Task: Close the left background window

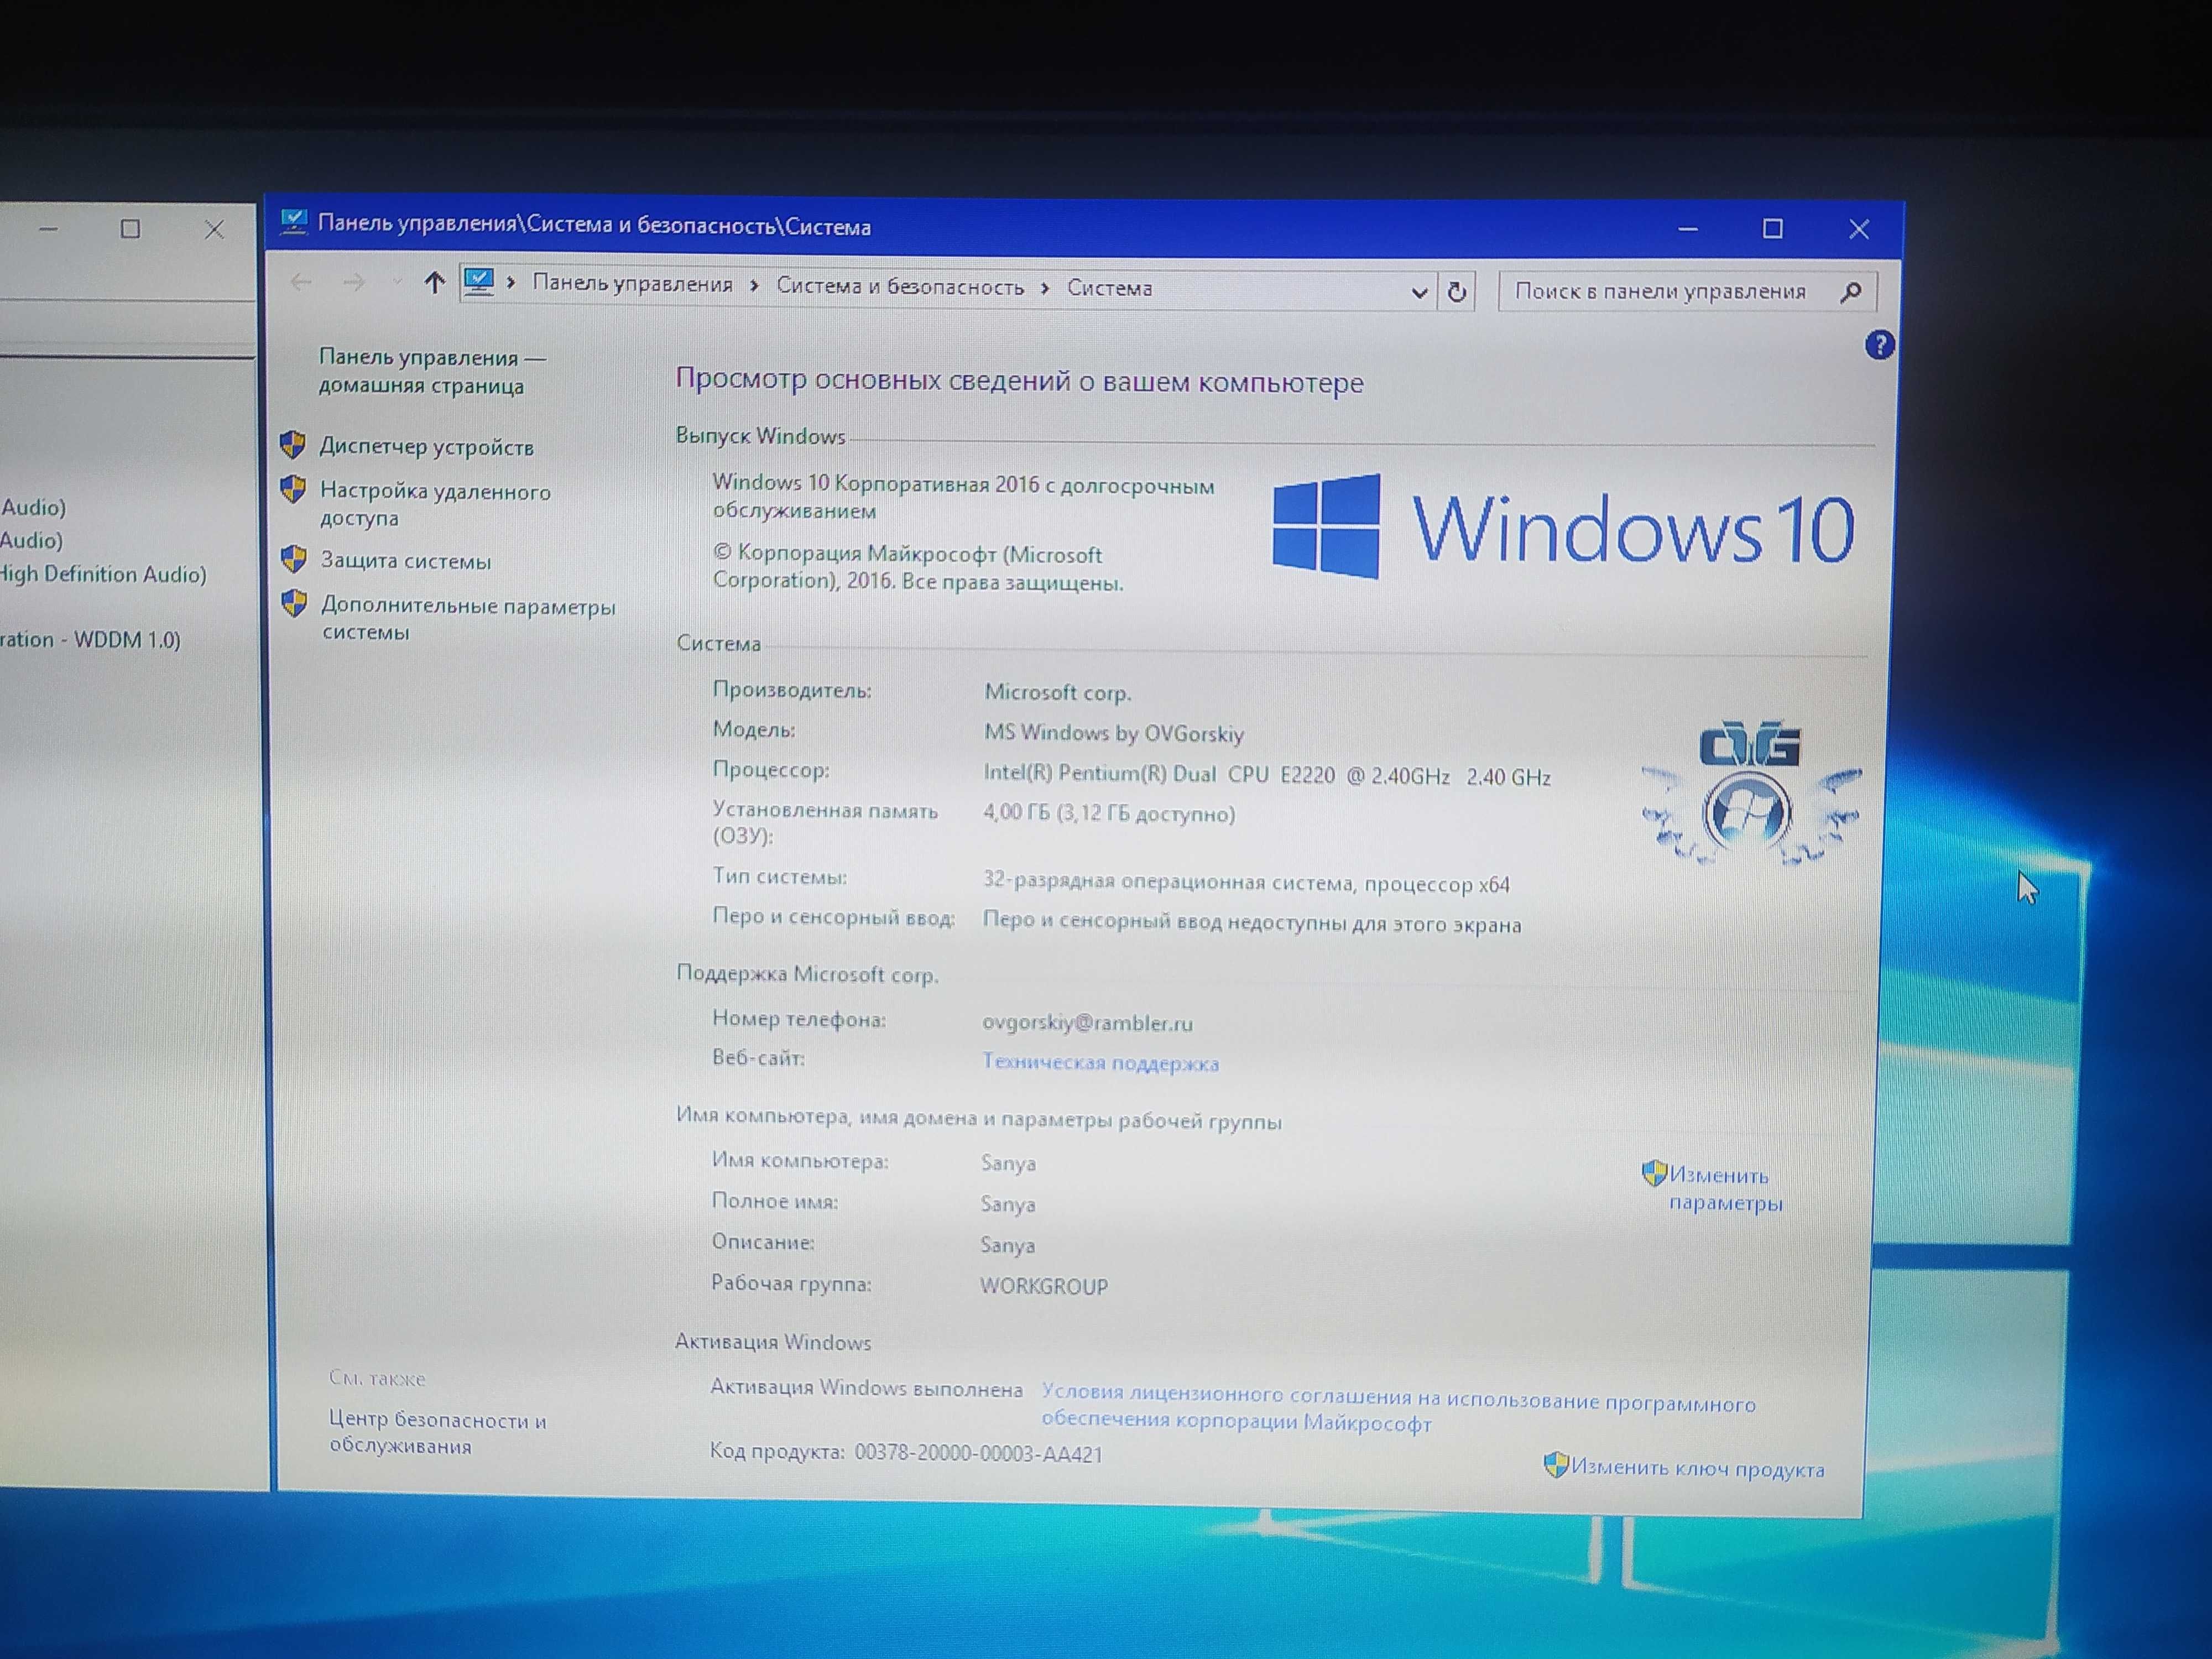Action: pyautogui.click(x=213, y=229)
